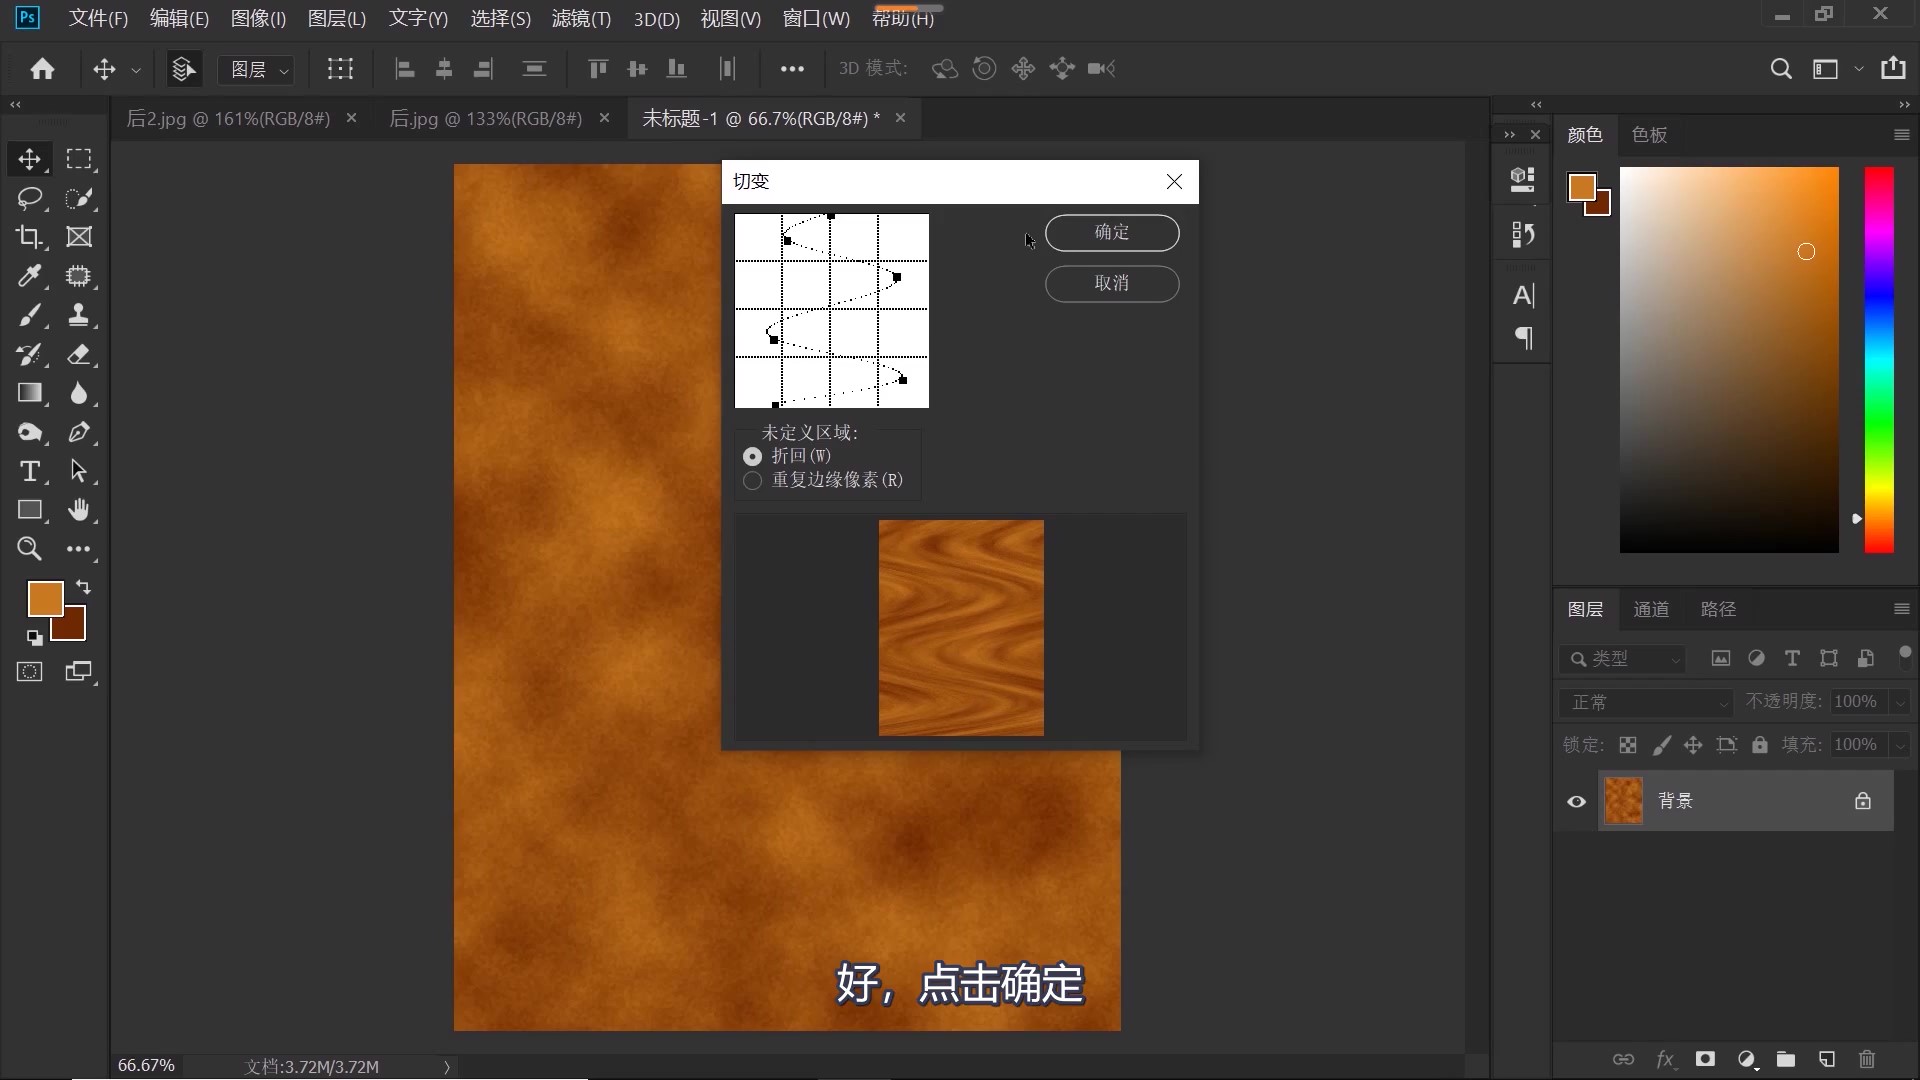The width and height of the screenshot is (1920, 1080).
Task: Click the 取消 button
Action: pyautogui.click(x=1113, y=284)
